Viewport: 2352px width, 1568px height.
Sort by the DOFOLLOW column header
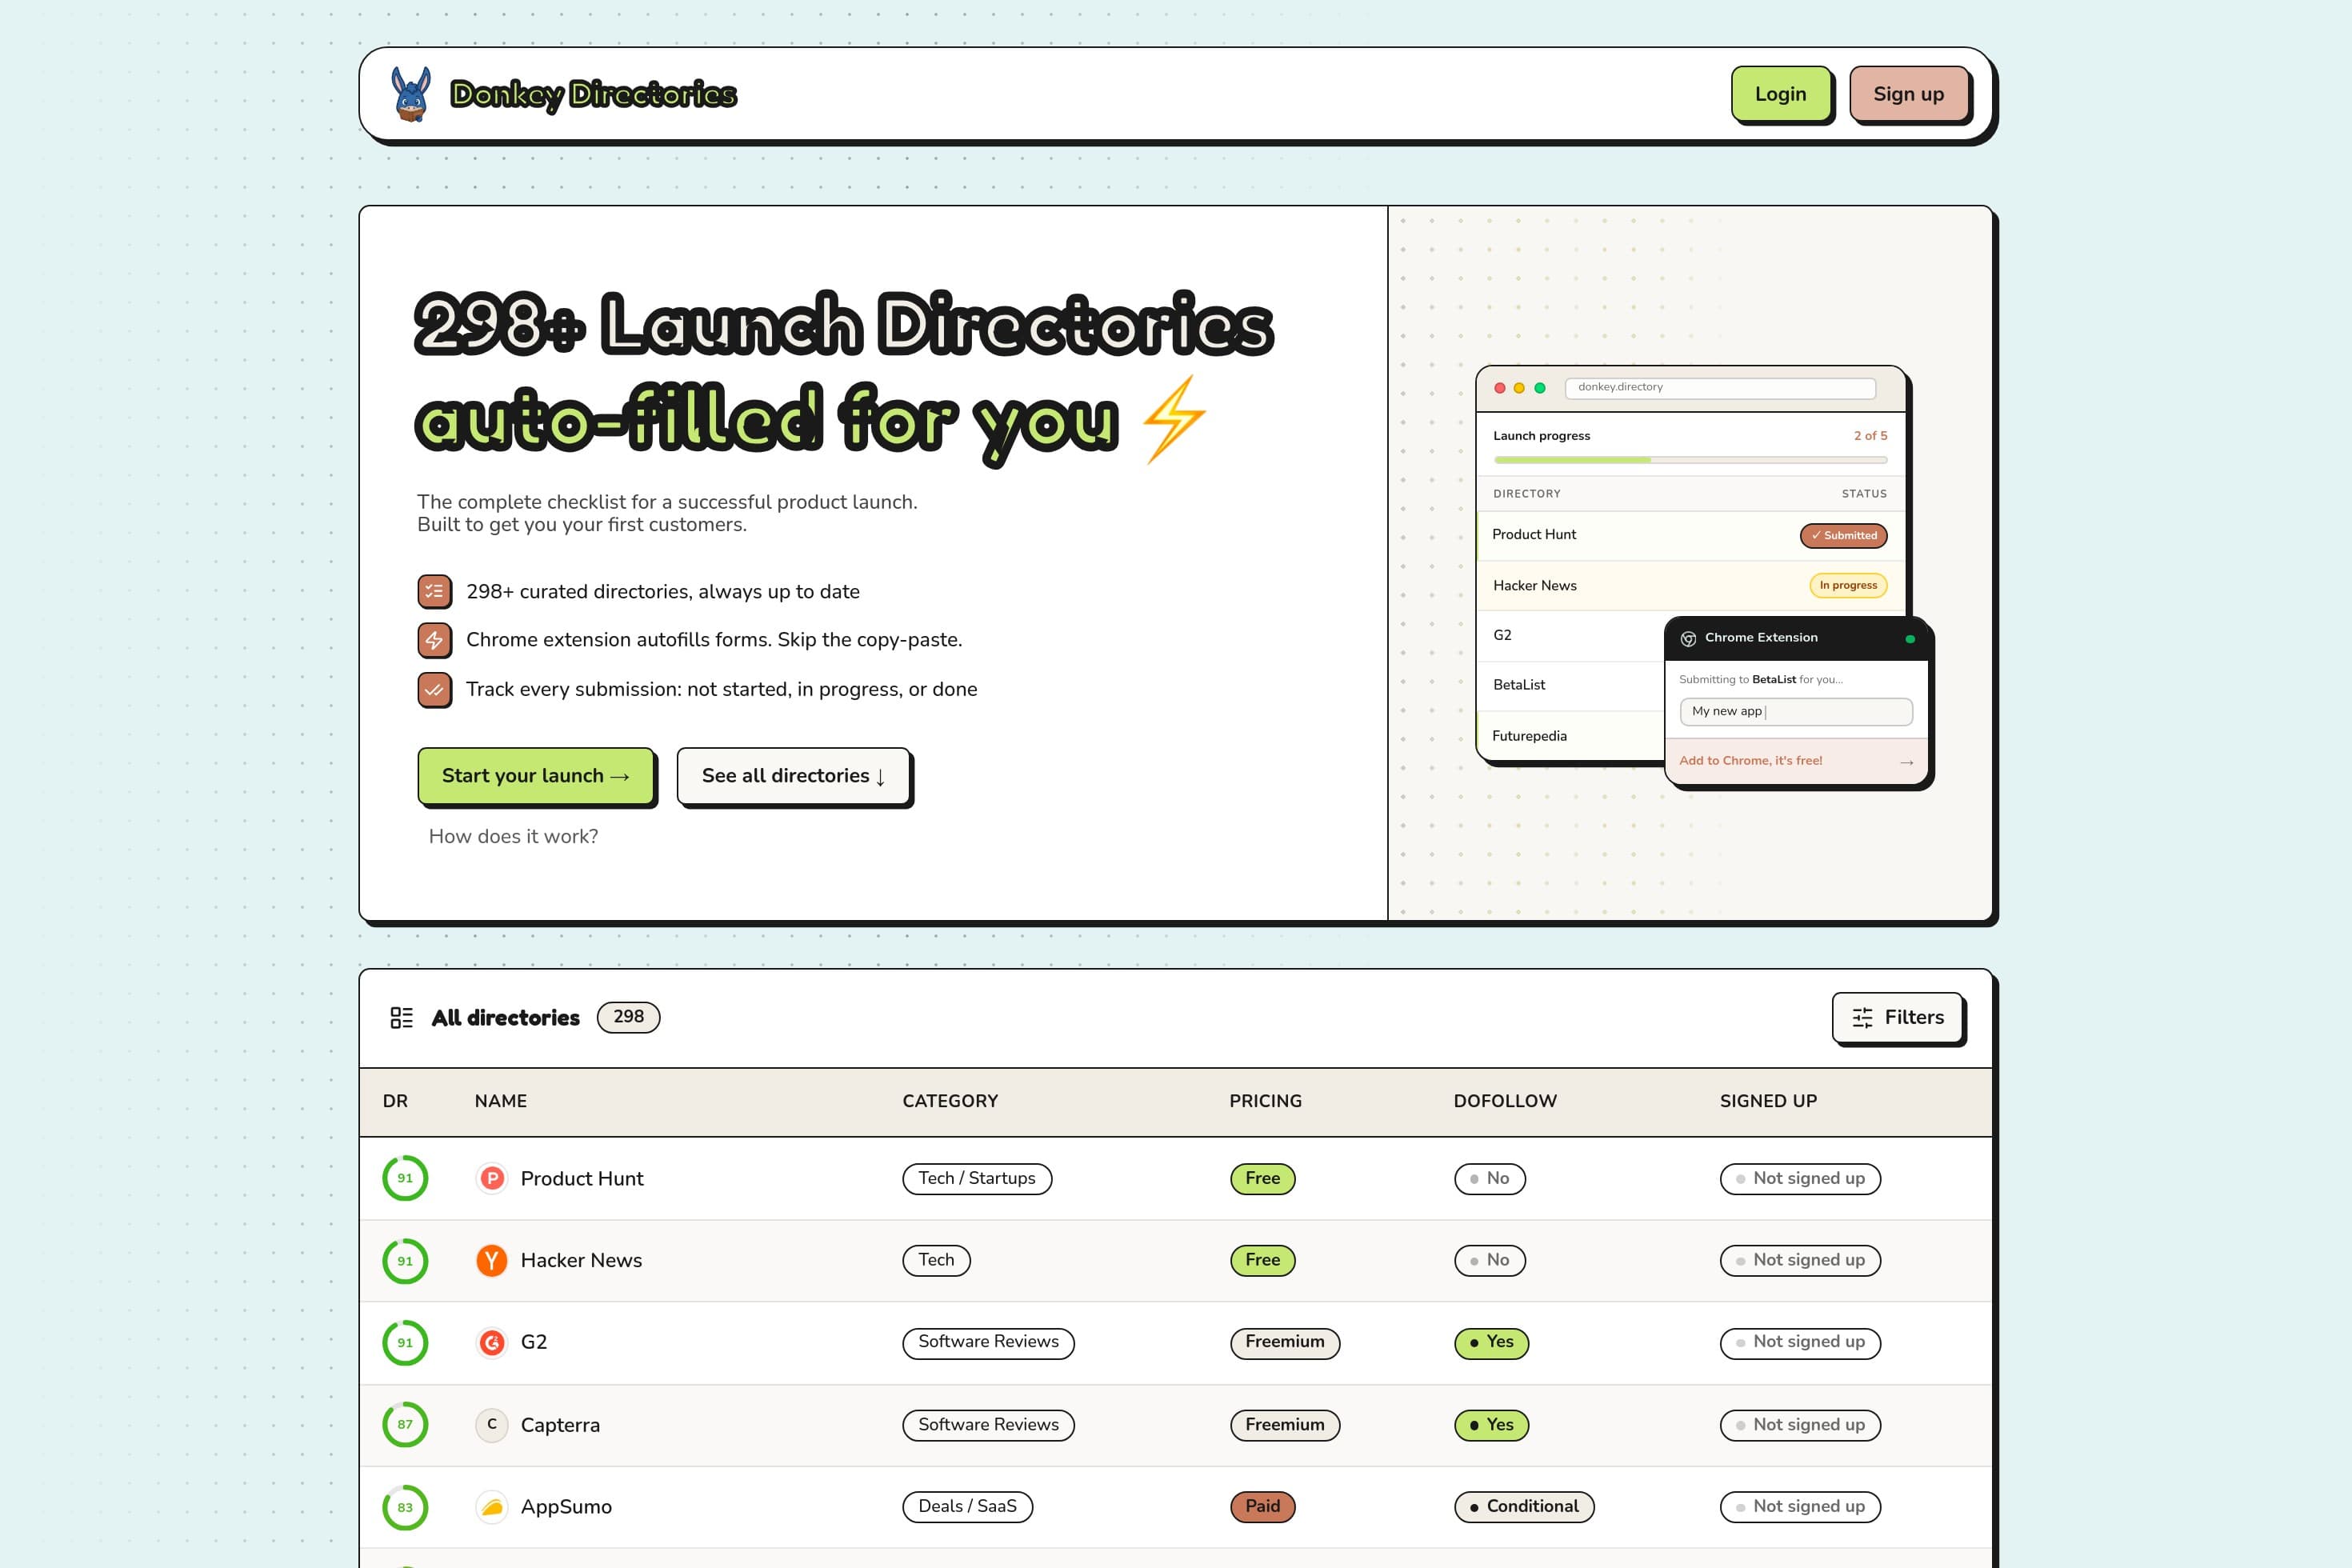coord(1505,1101)
